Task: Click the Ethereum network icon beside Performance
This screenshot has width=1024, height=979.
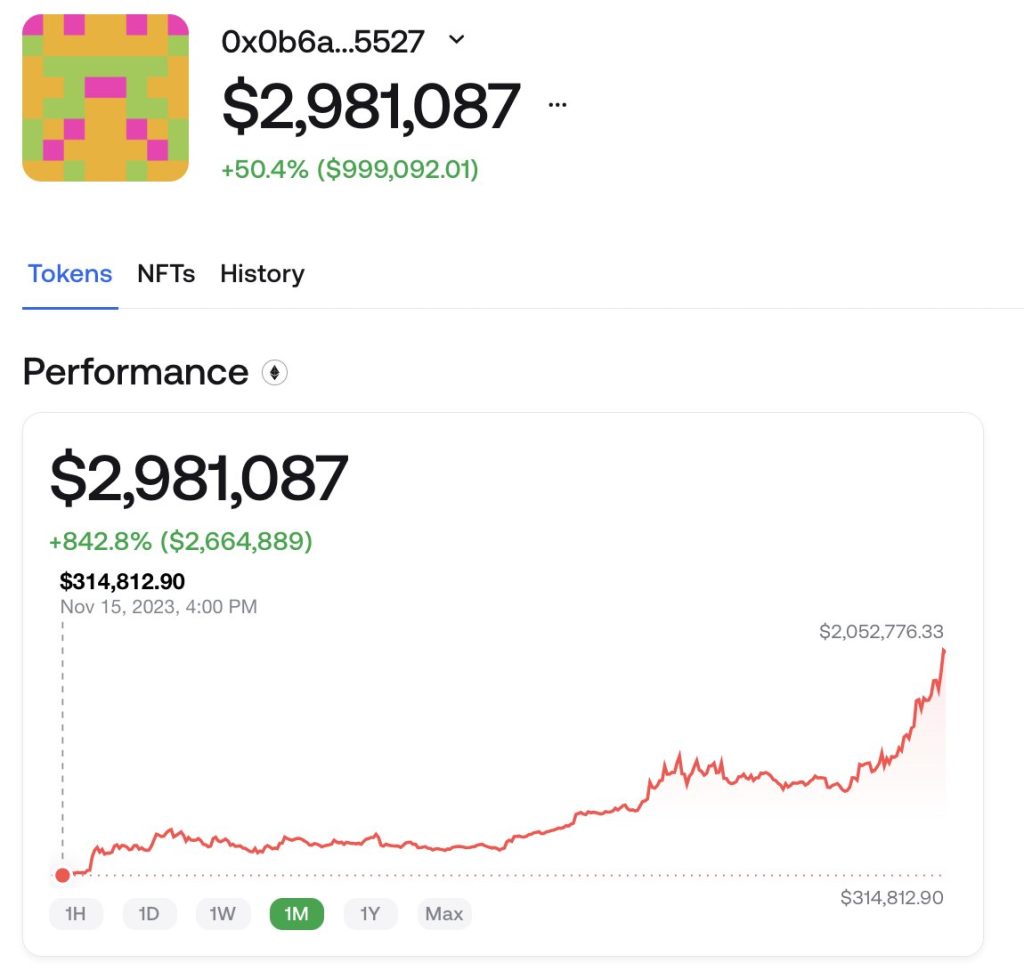Action: pos(275,373)
